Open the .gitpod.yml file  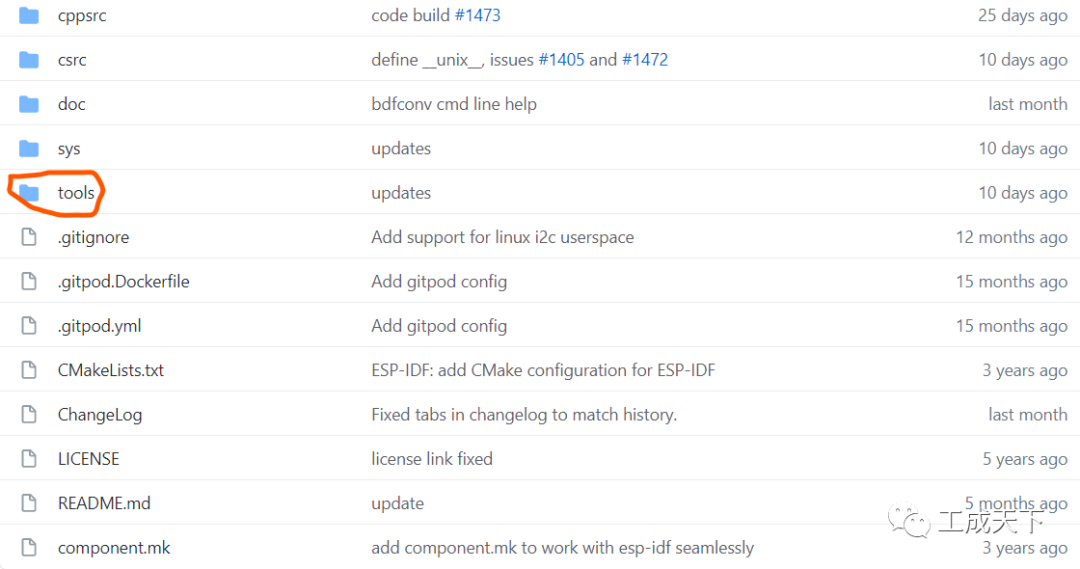click(x=99, y=326)
